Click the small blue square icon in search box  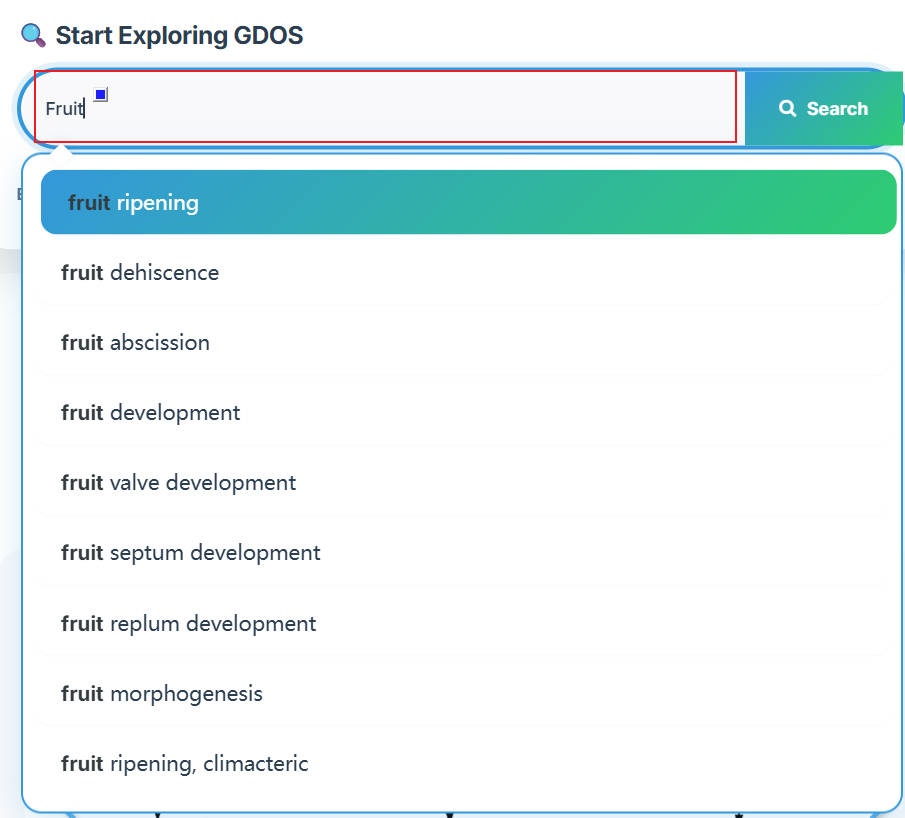point(100,94)
